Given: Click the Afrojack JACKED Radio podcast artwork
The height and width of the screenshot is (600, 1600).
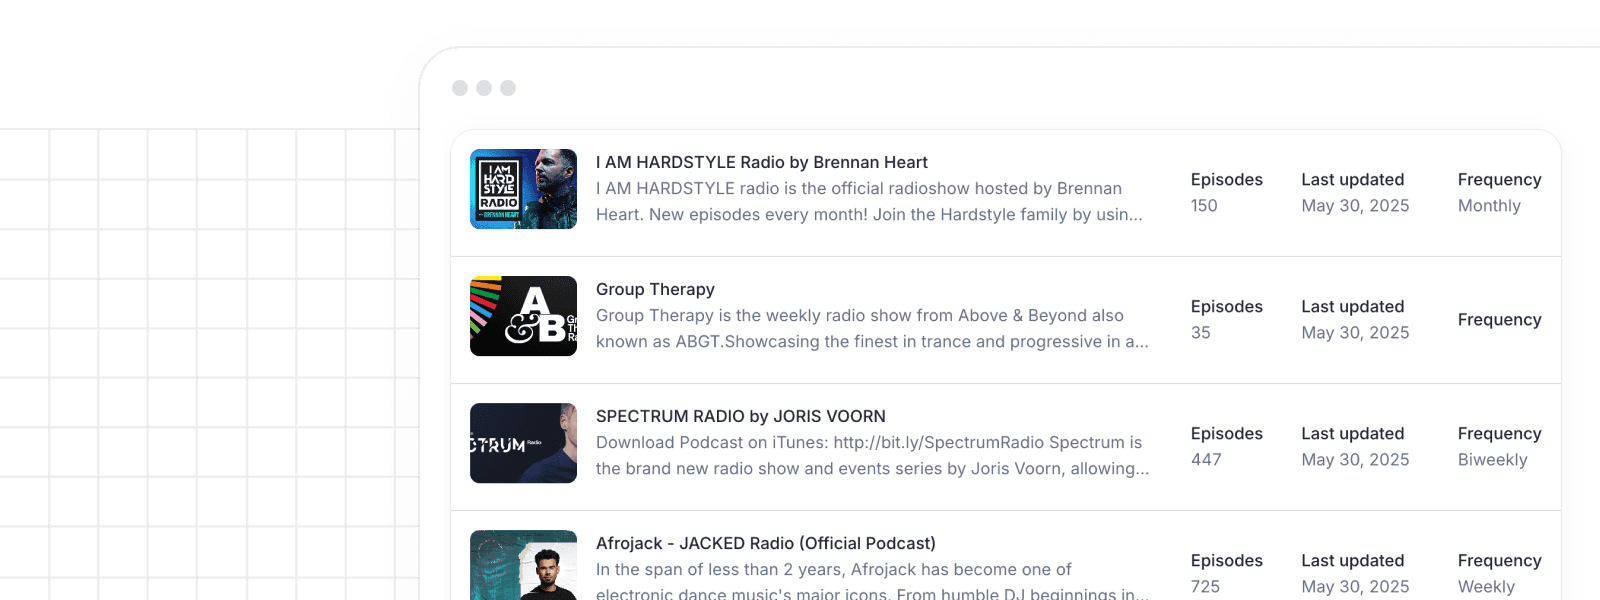Looking at the screenshot, I should (523, 566).
